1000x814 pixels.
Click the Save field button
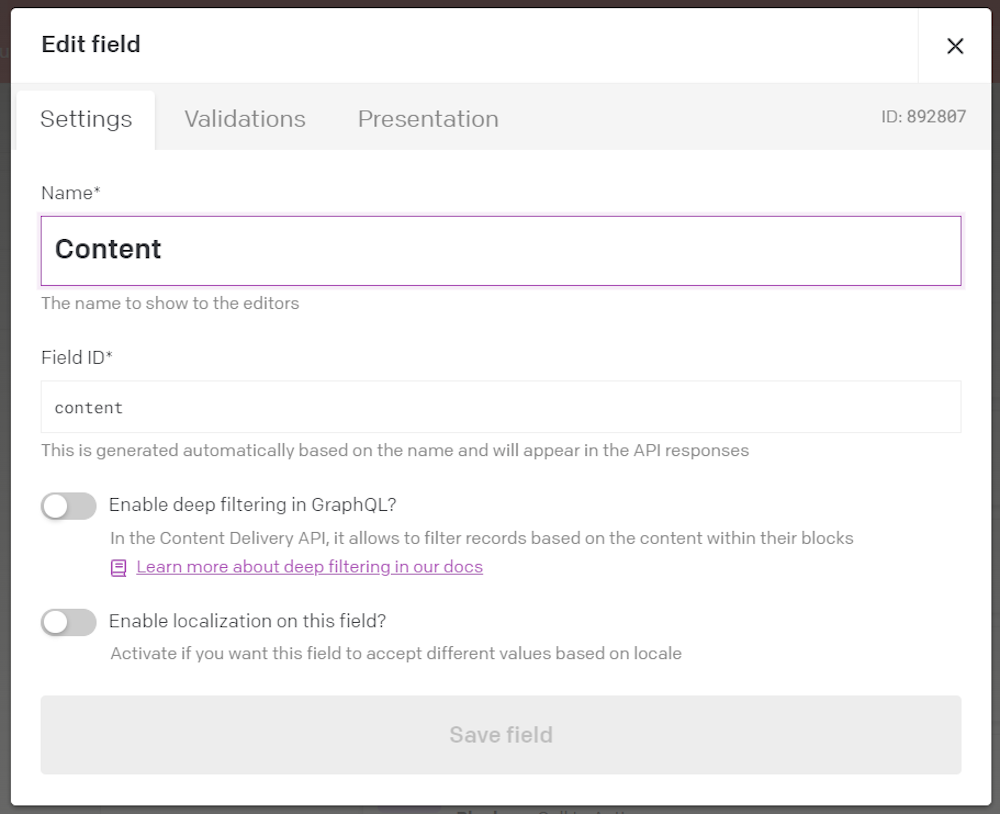click(x=501, y=735)
